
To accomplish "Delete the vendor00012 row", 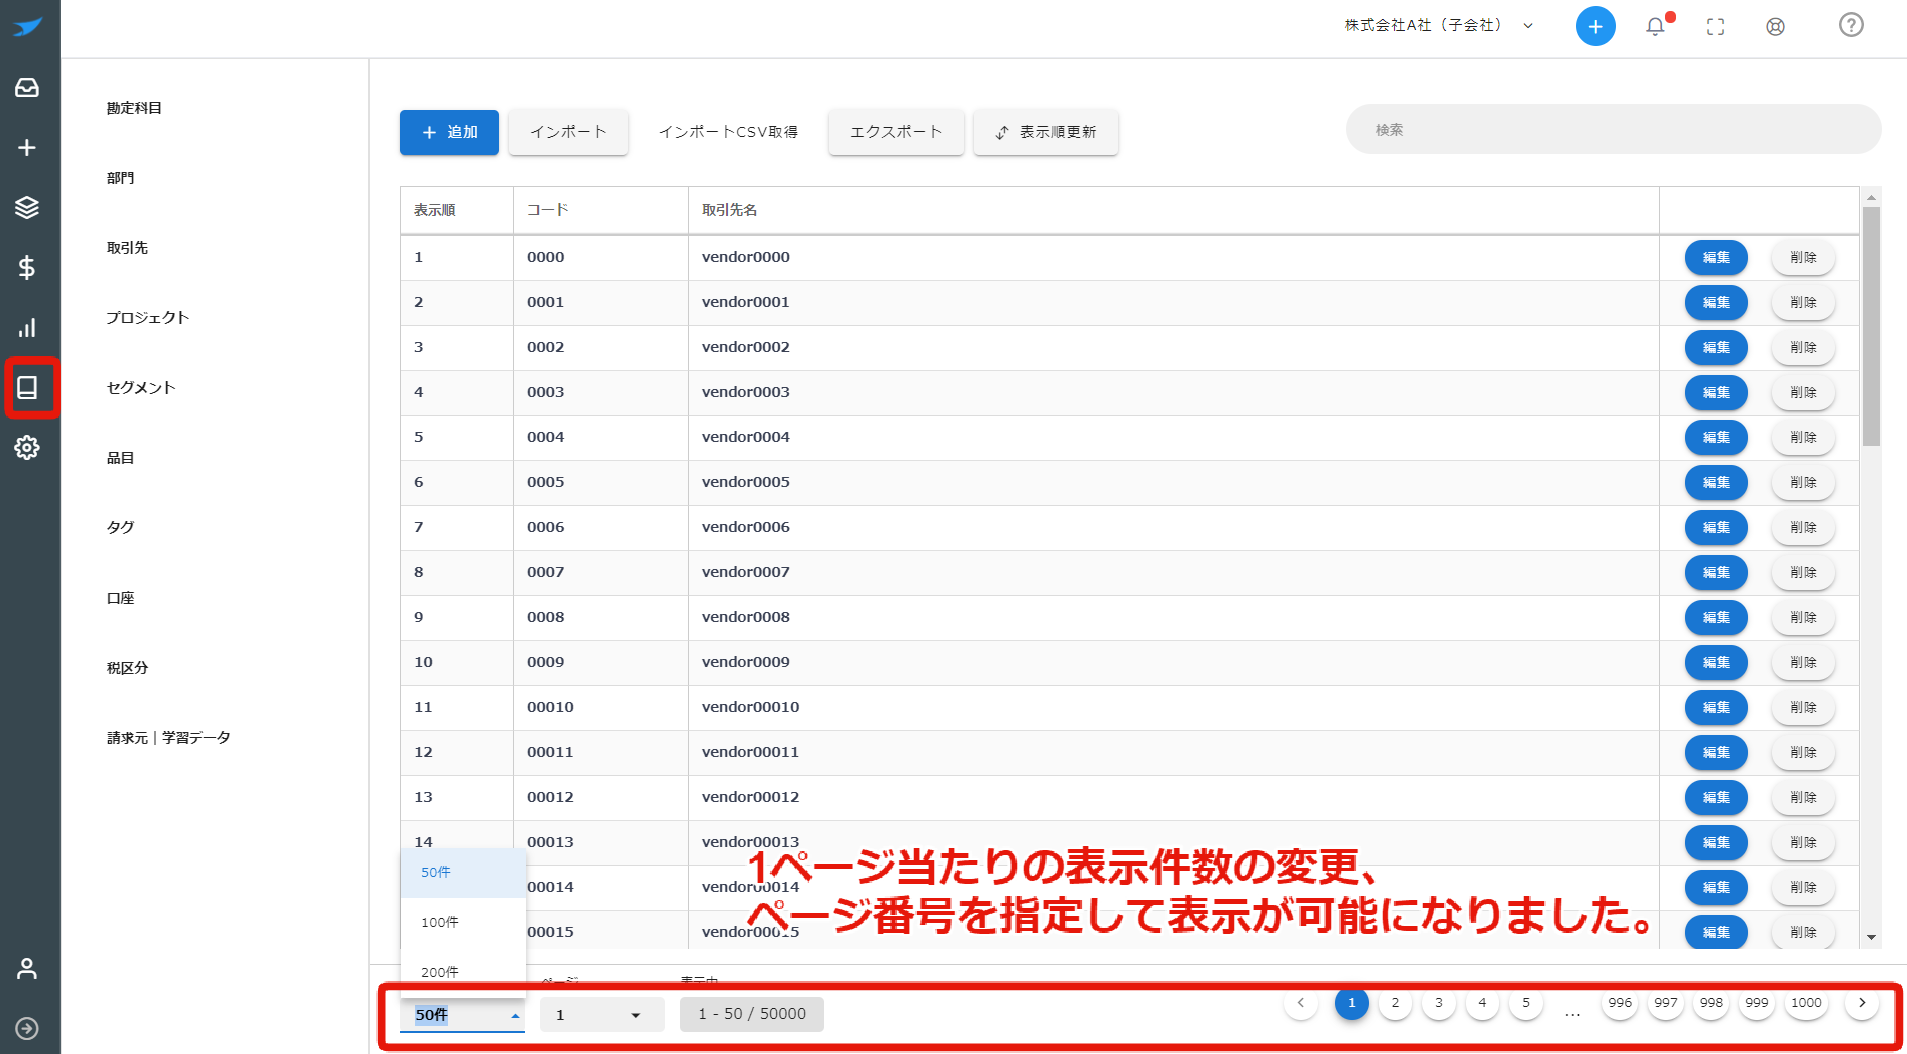I will point(1803,798).
